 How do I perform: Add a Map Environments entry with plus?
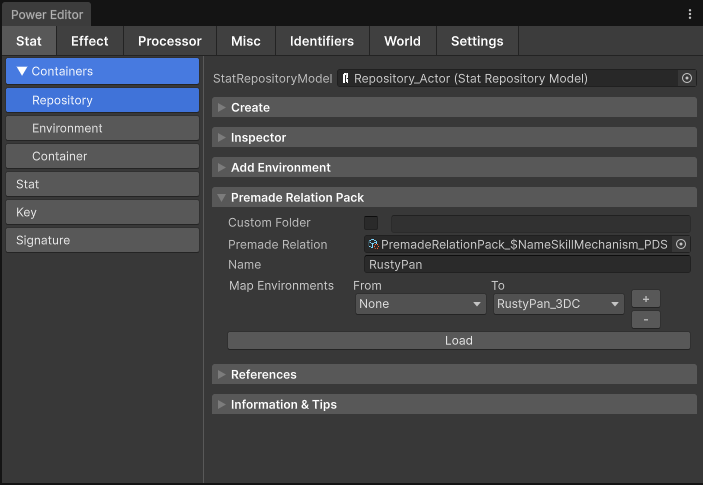[x=646, y=299]
